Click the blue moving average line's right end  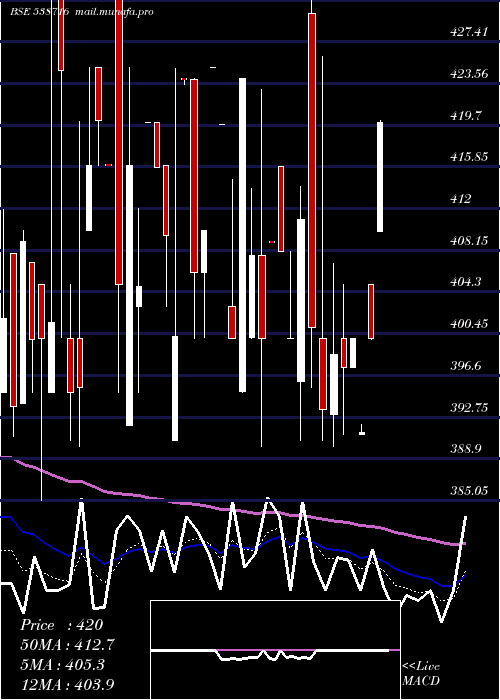click(463, 577)
